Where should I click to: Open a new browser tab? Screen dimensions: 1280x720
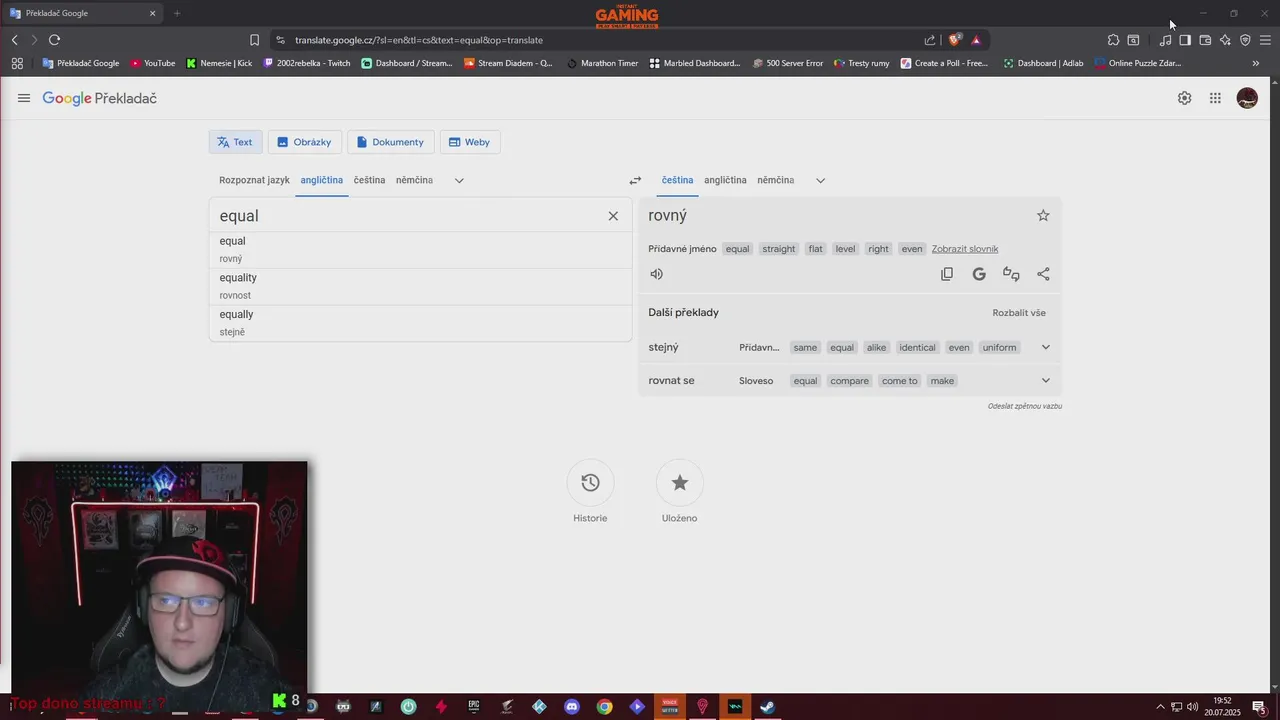coord(177,13)
